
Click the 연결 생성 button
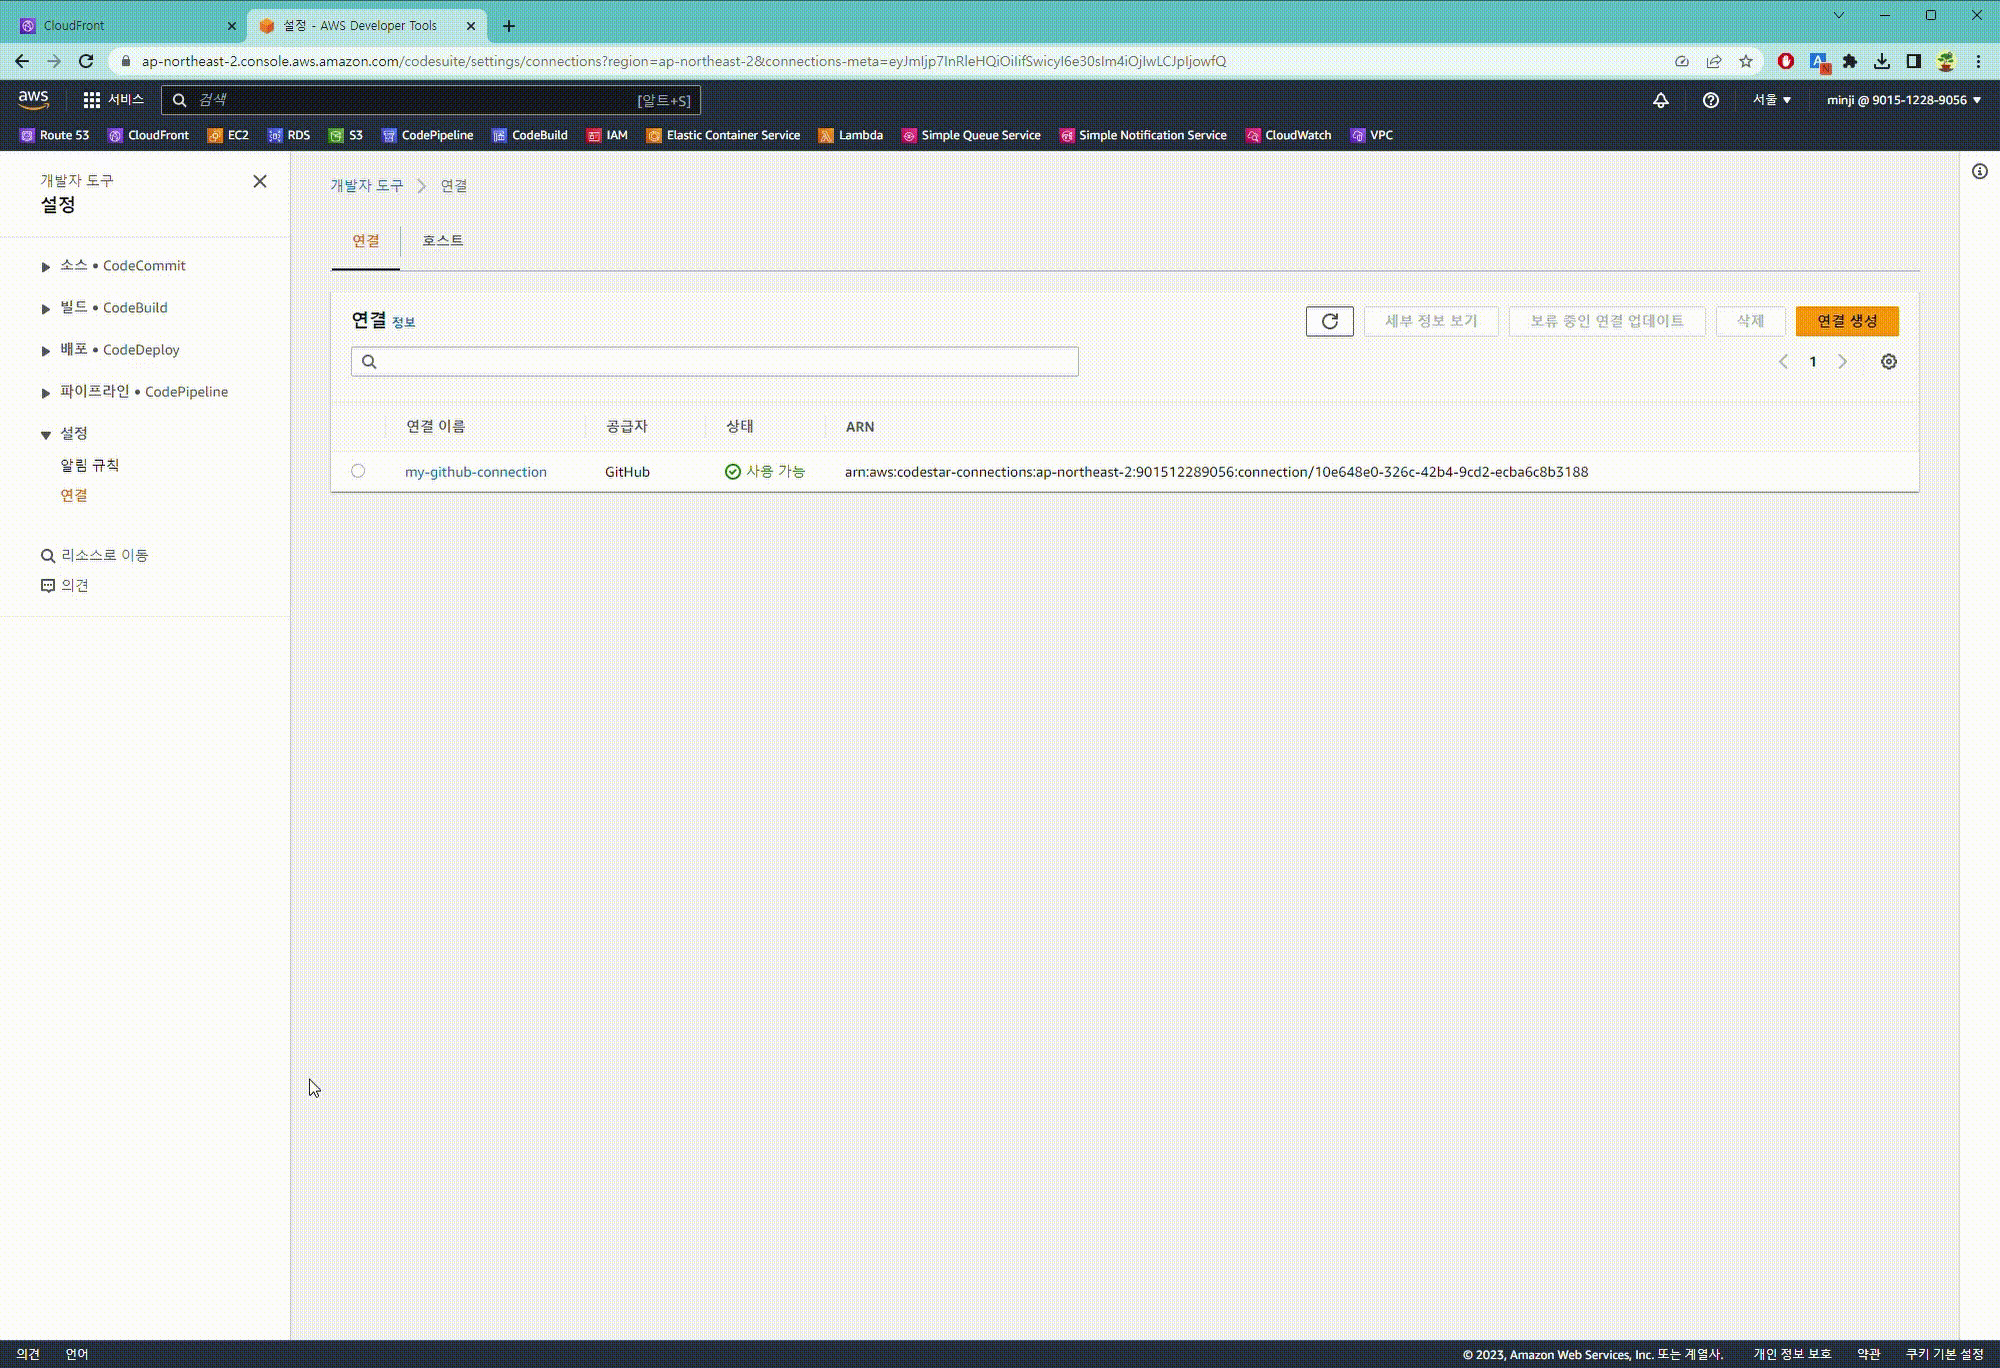pyautogui.click(x=1846, y=321)
